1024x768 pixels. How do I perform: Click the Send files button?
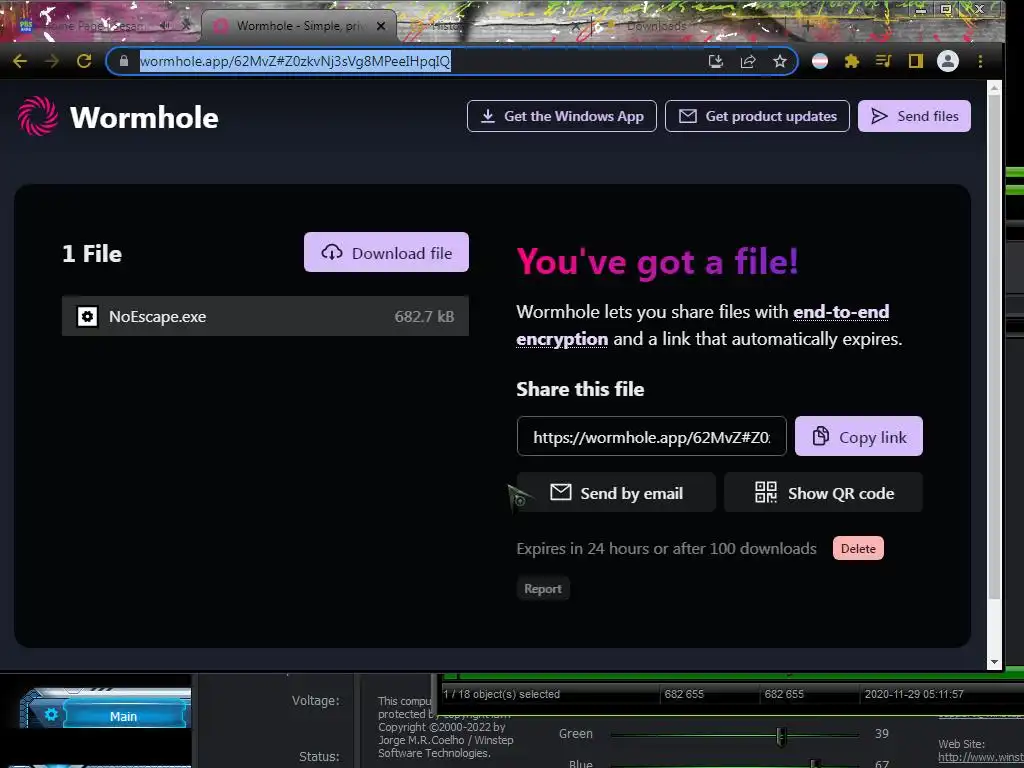click(x=914, y=116)
